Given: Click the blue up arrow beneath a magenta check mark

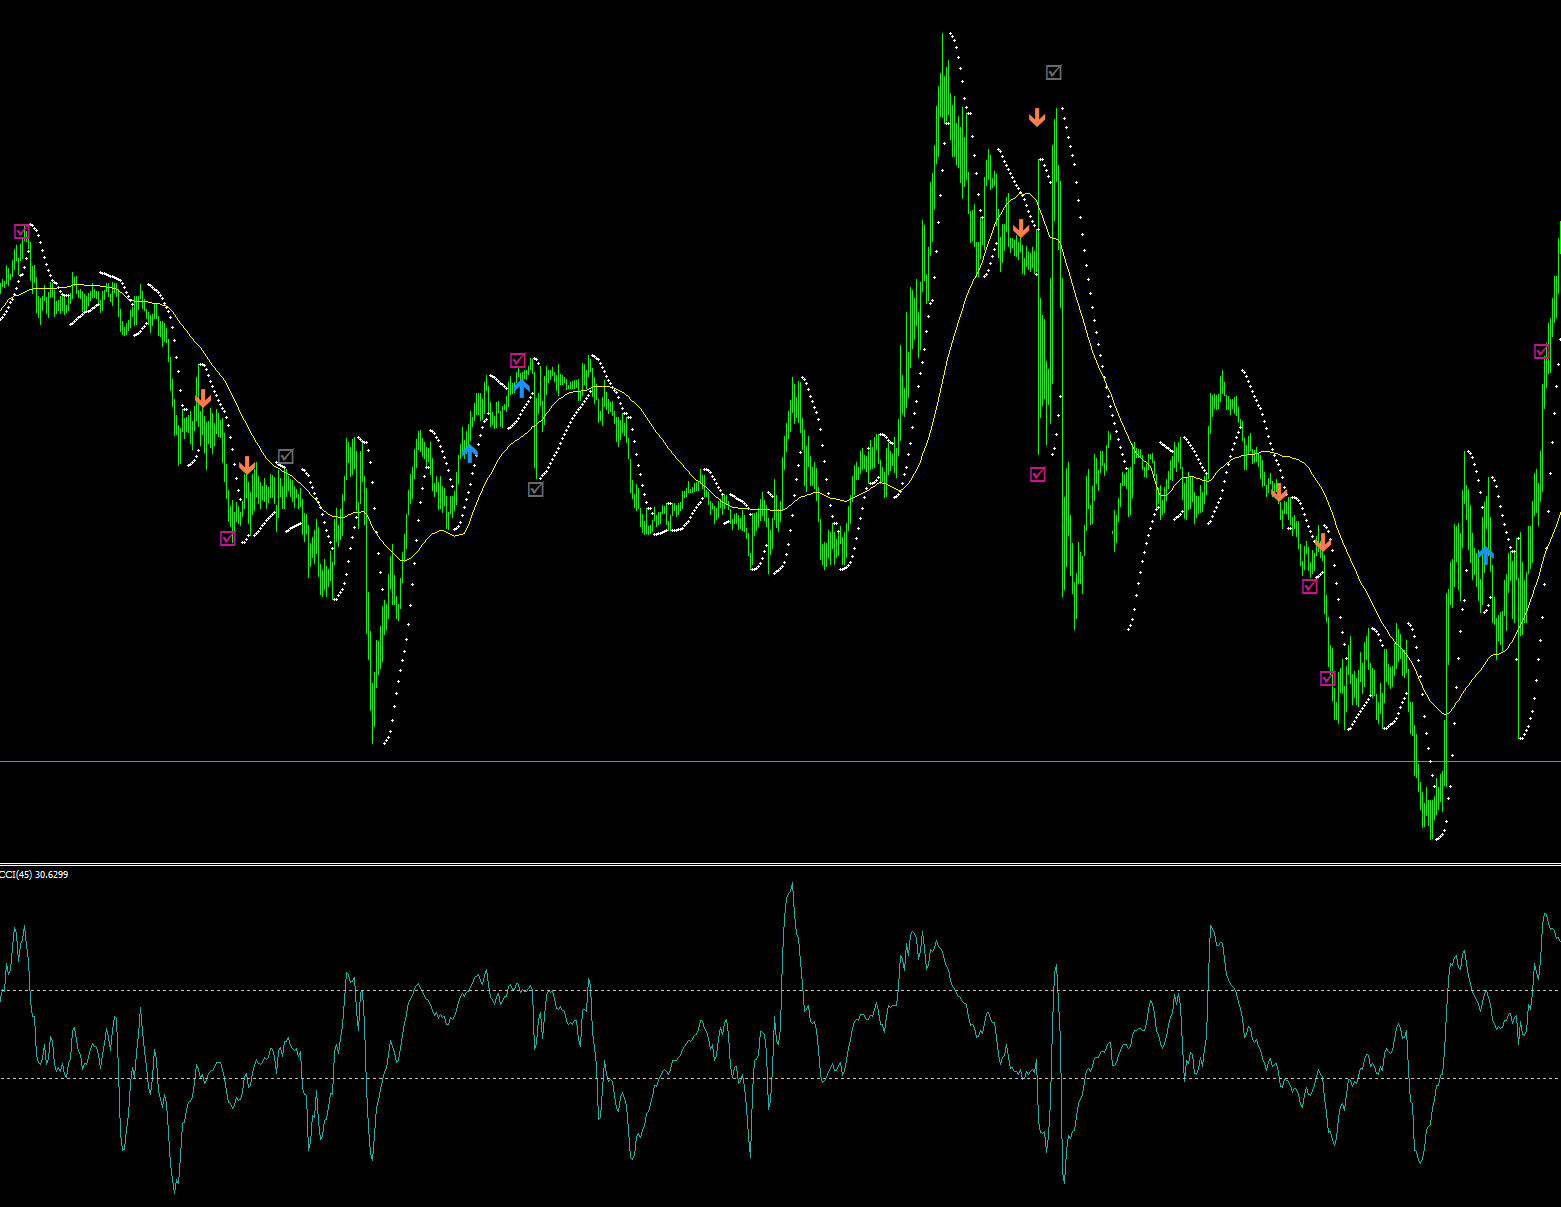Looking at the screenshot, I should tap(521, 387).
